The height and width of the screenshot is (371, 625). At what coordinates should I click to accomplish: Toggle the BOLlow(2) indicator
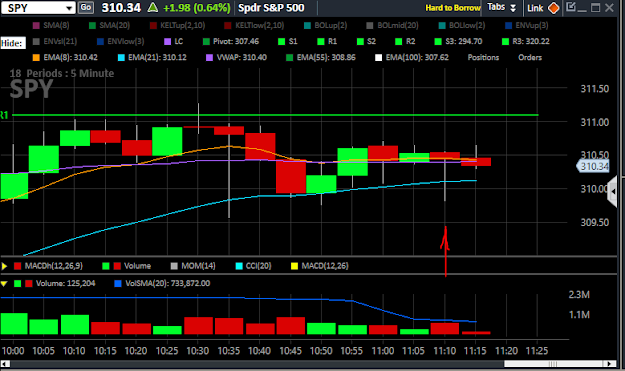click(462, 26)
